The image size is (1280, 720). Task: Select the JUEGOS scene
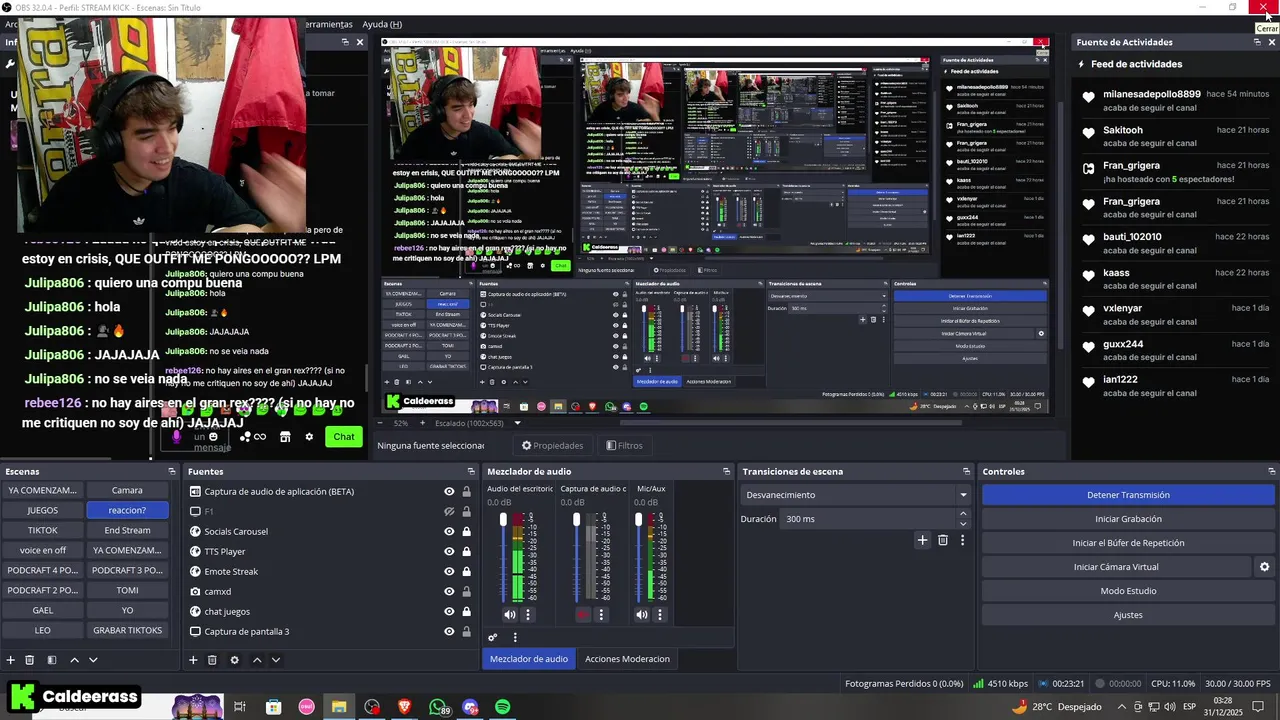click(x=42, y=510)
